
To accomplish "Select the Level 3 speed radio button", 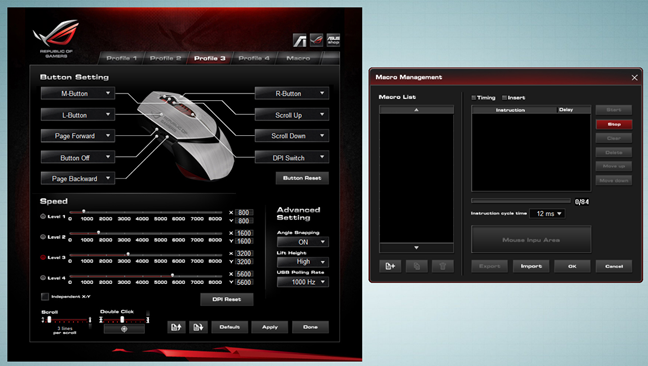I will (43, 257).
